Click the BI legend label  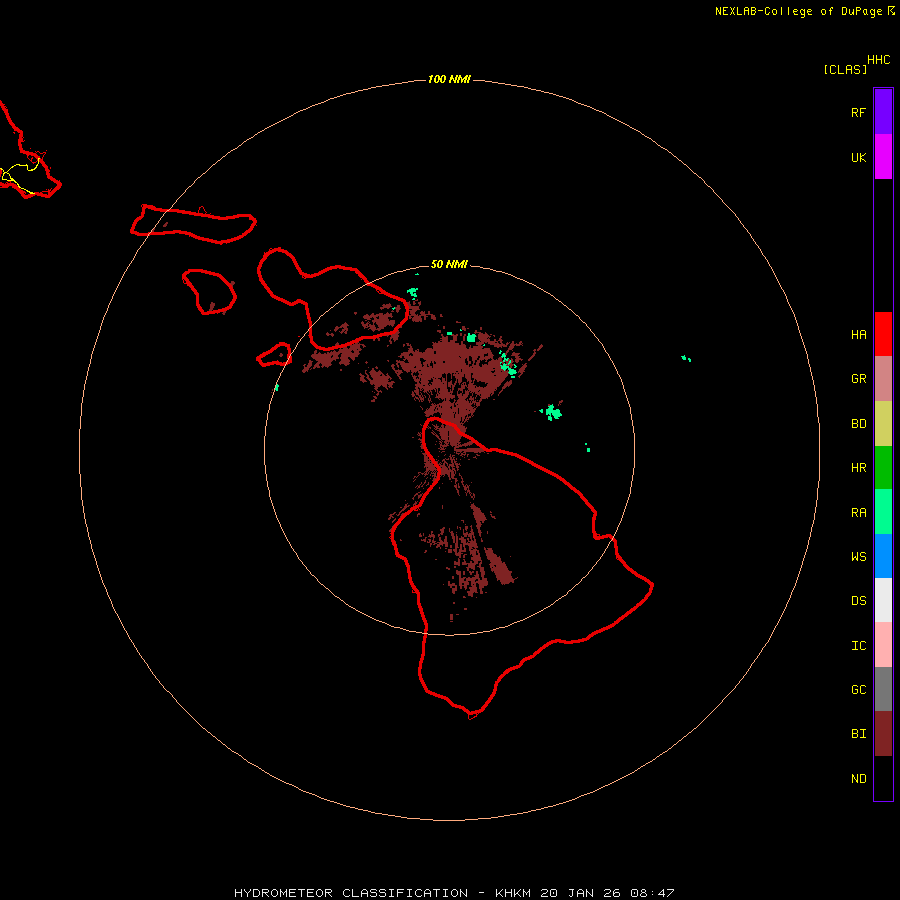858,734
